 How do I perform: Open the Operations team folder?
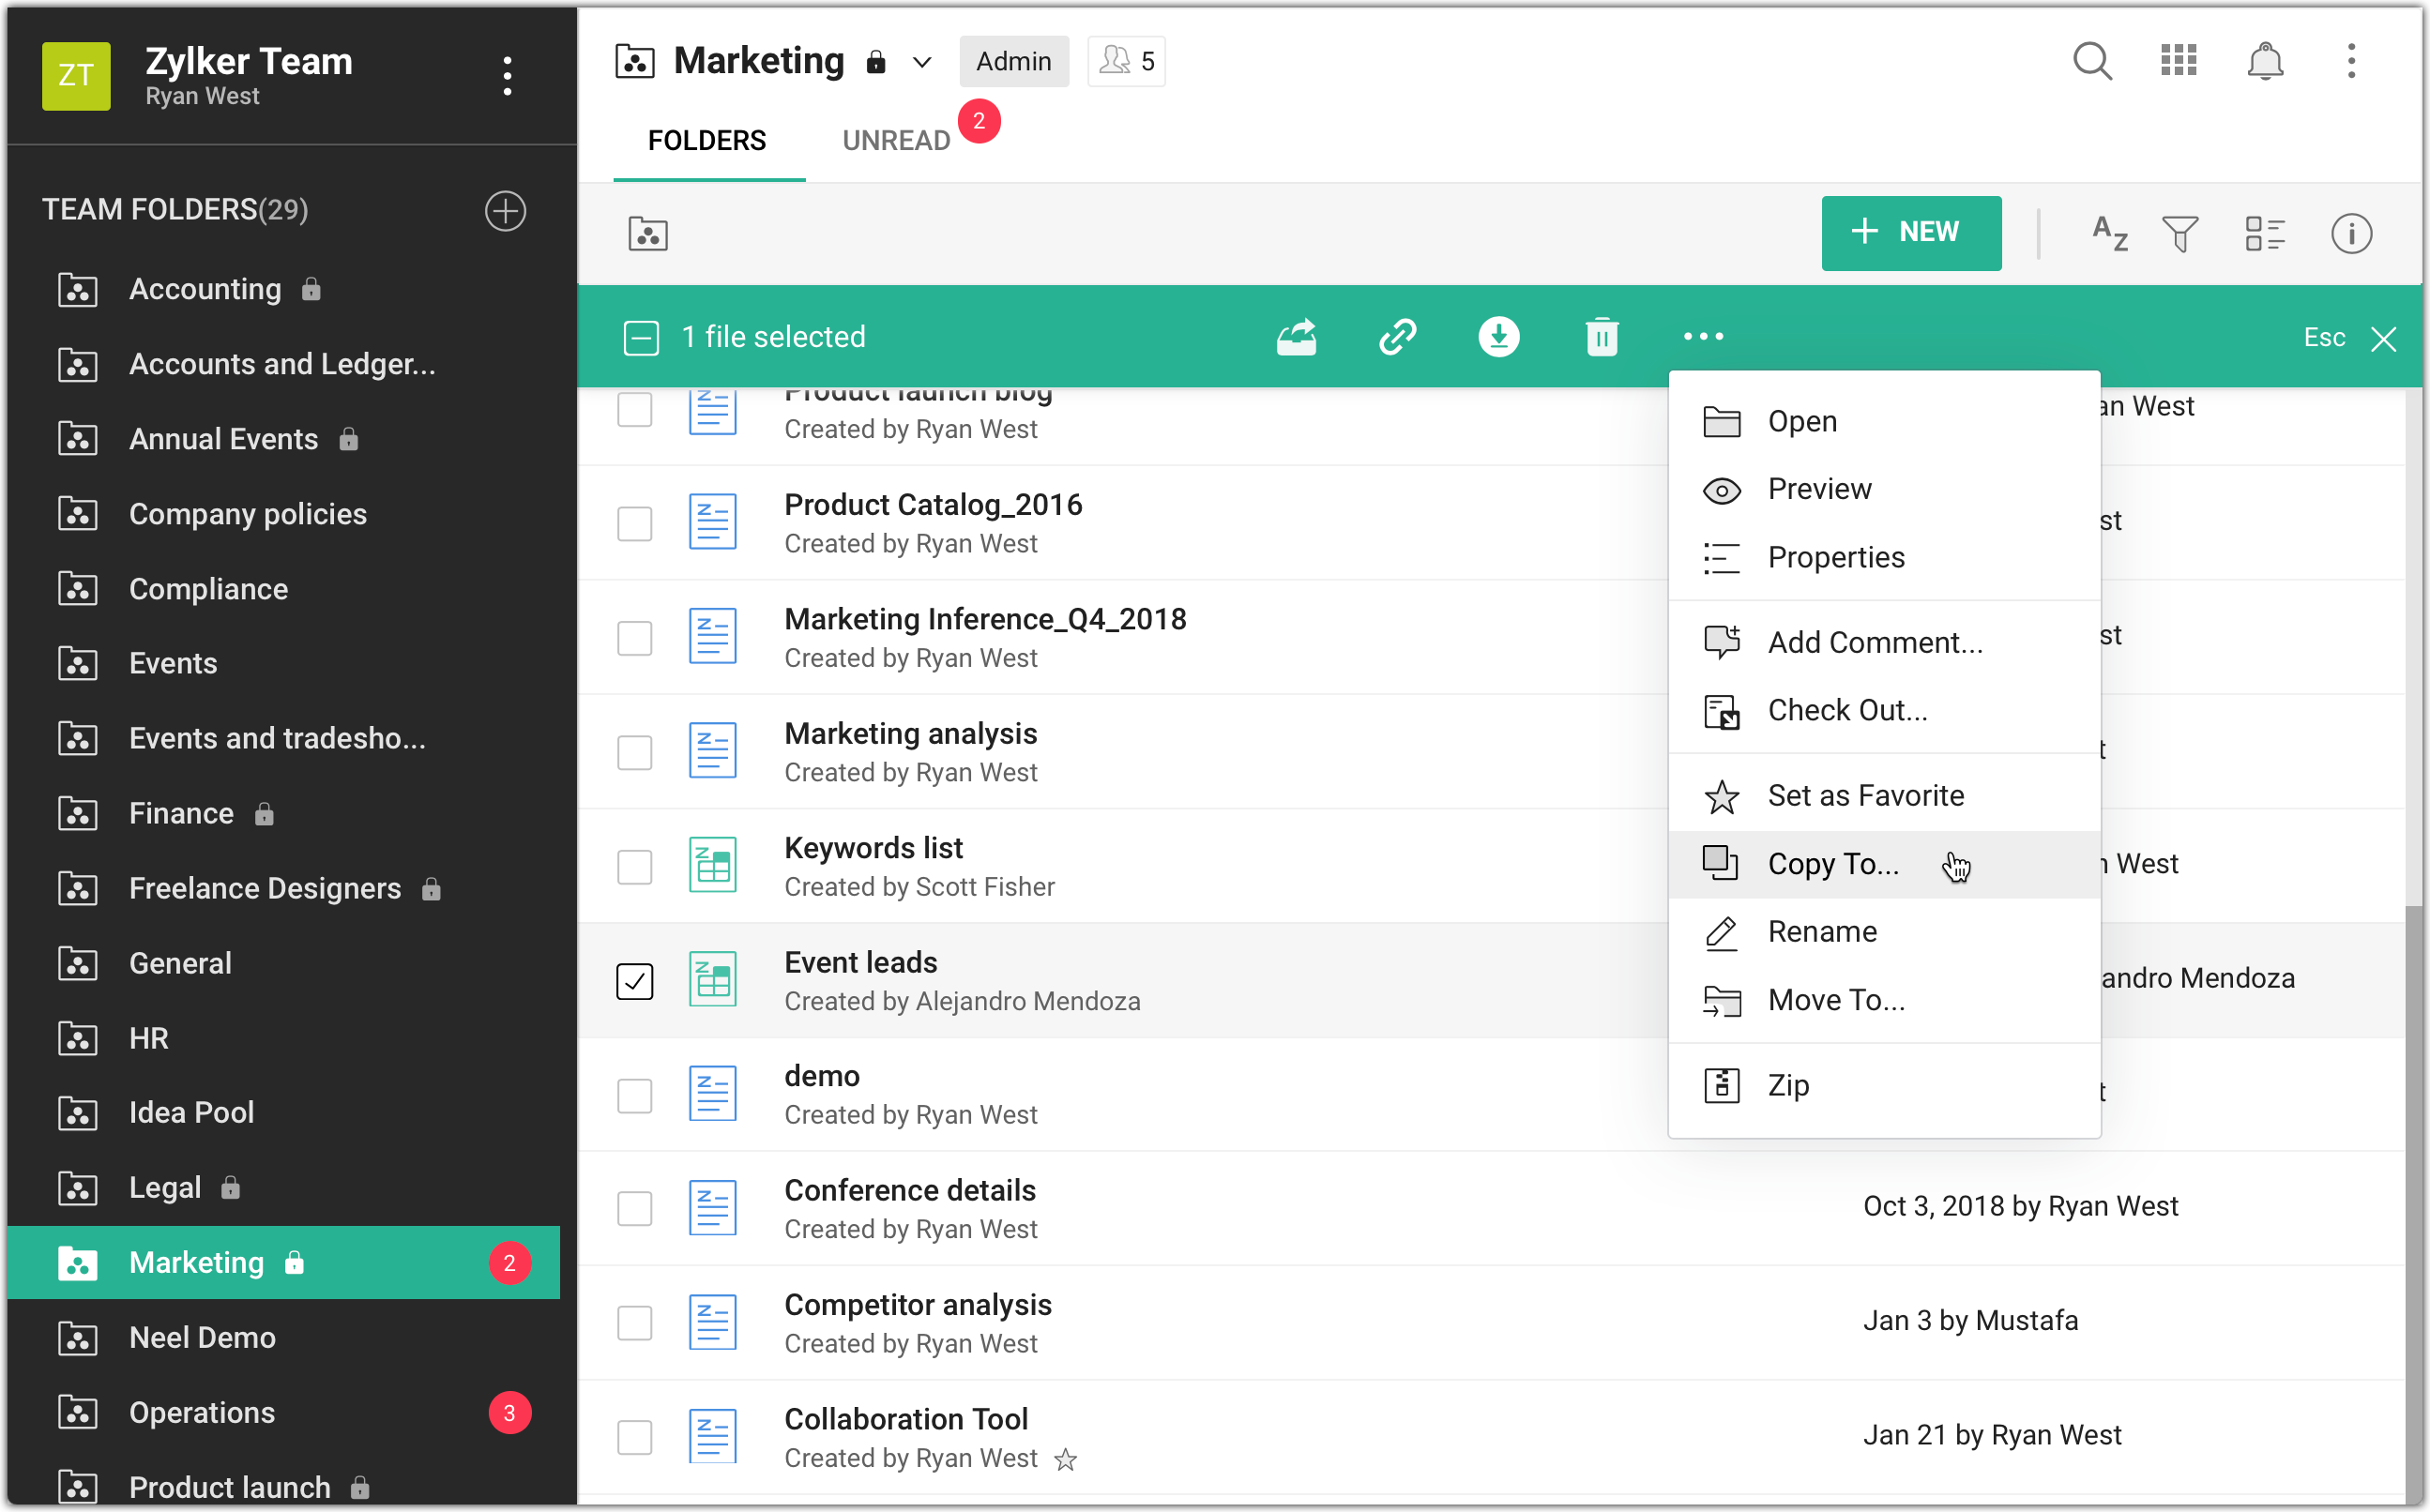202,1412
